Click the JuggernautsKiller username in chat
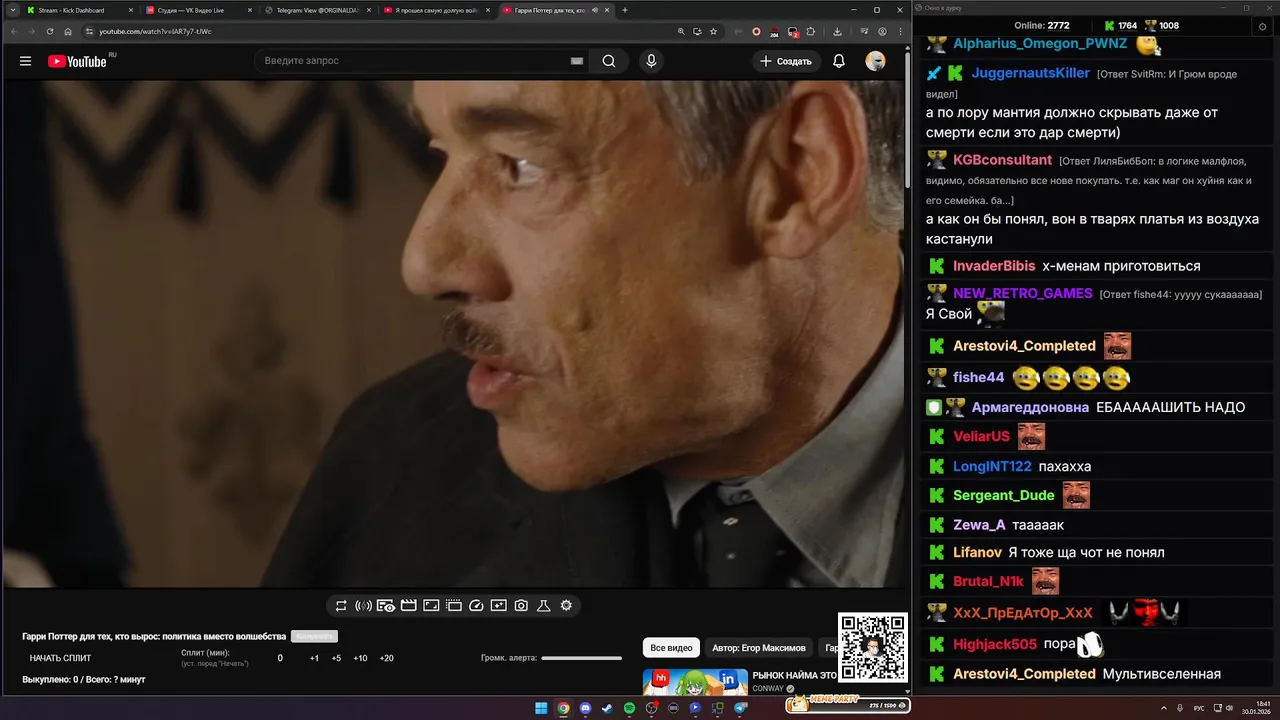 [x=1030, y=73]
